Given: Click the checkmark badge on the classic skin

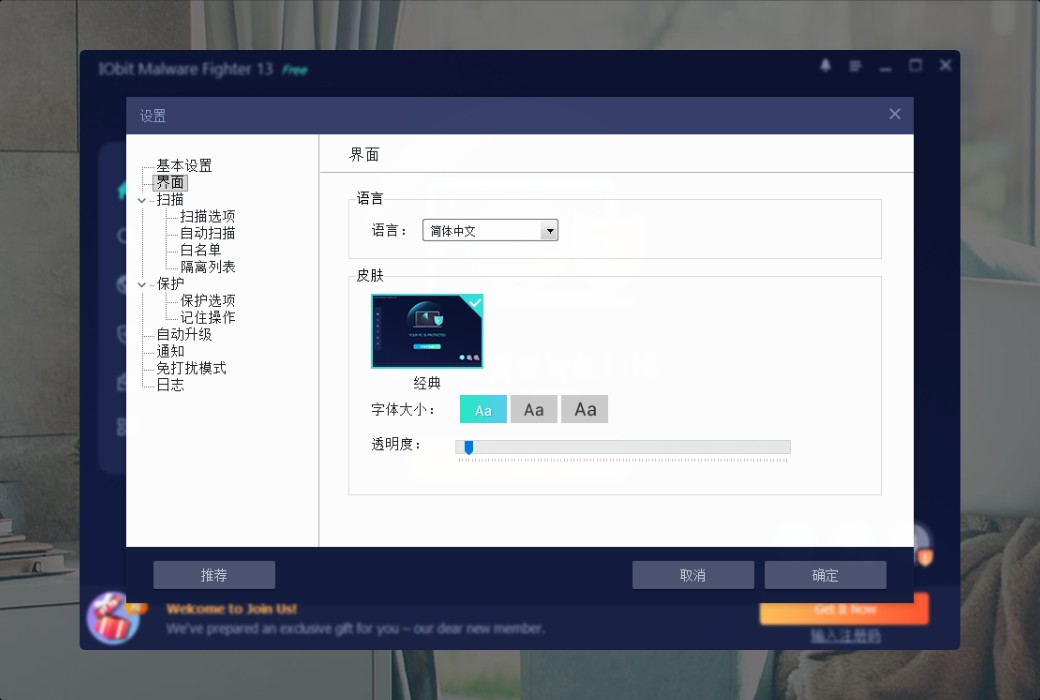Looking at the screenshot, I should point(474,301).
